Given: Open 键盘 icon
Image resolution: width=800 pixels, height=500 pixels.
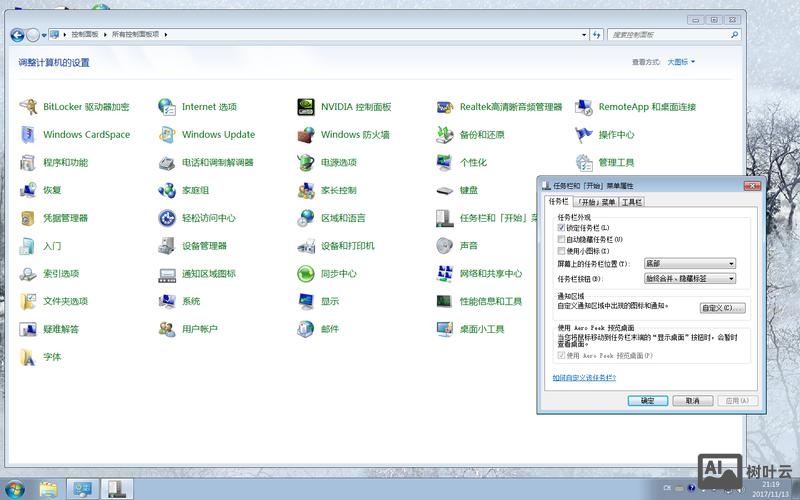Looking at the screenshot, I should 445,190.
